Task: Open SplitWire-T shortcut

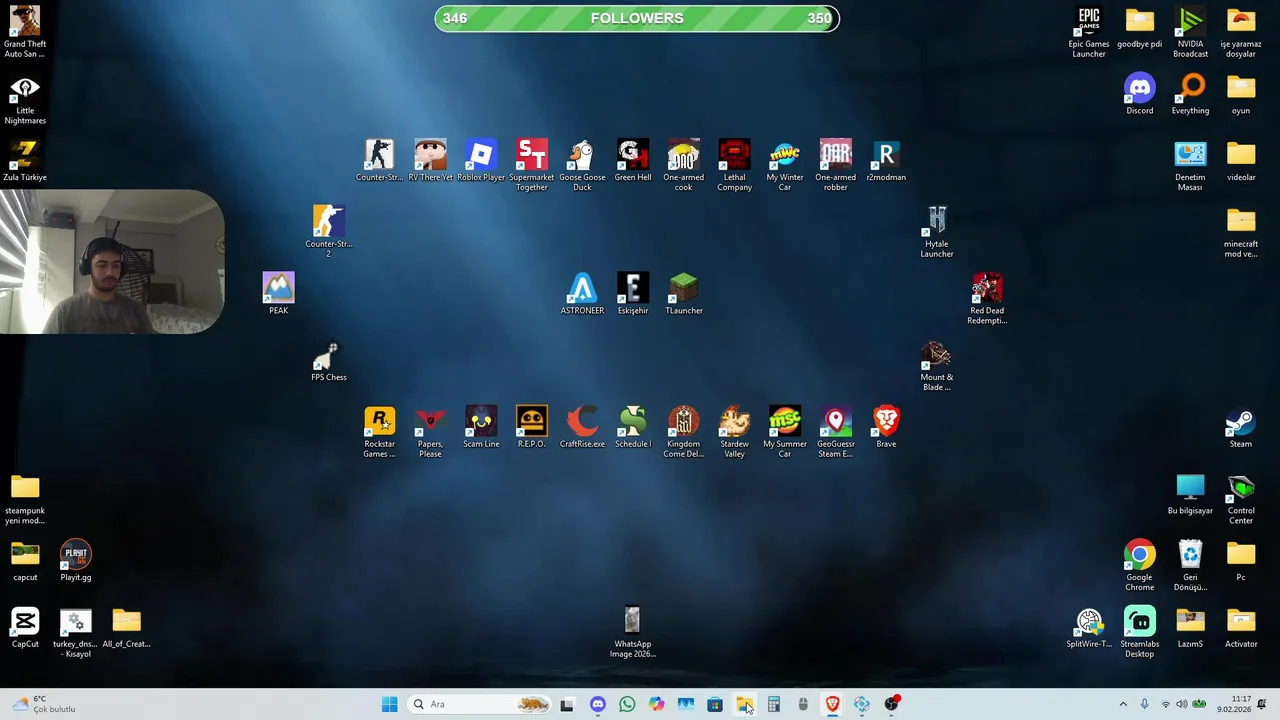Action: 1089,627
